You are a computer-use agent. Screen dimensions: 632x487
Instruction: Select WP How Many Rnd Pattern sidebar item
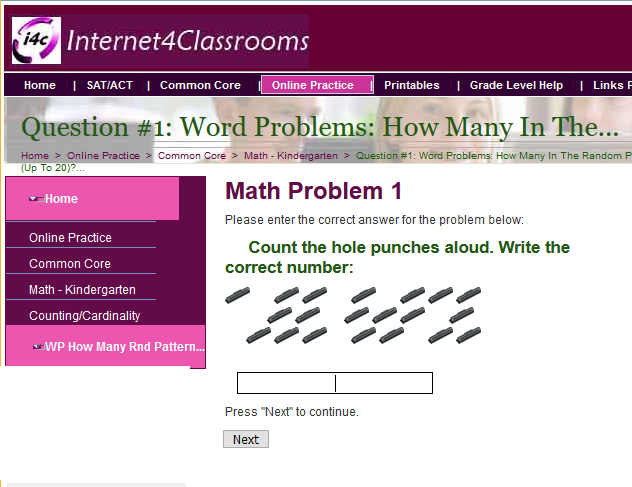pyautogui.click(x=106, y=346)
